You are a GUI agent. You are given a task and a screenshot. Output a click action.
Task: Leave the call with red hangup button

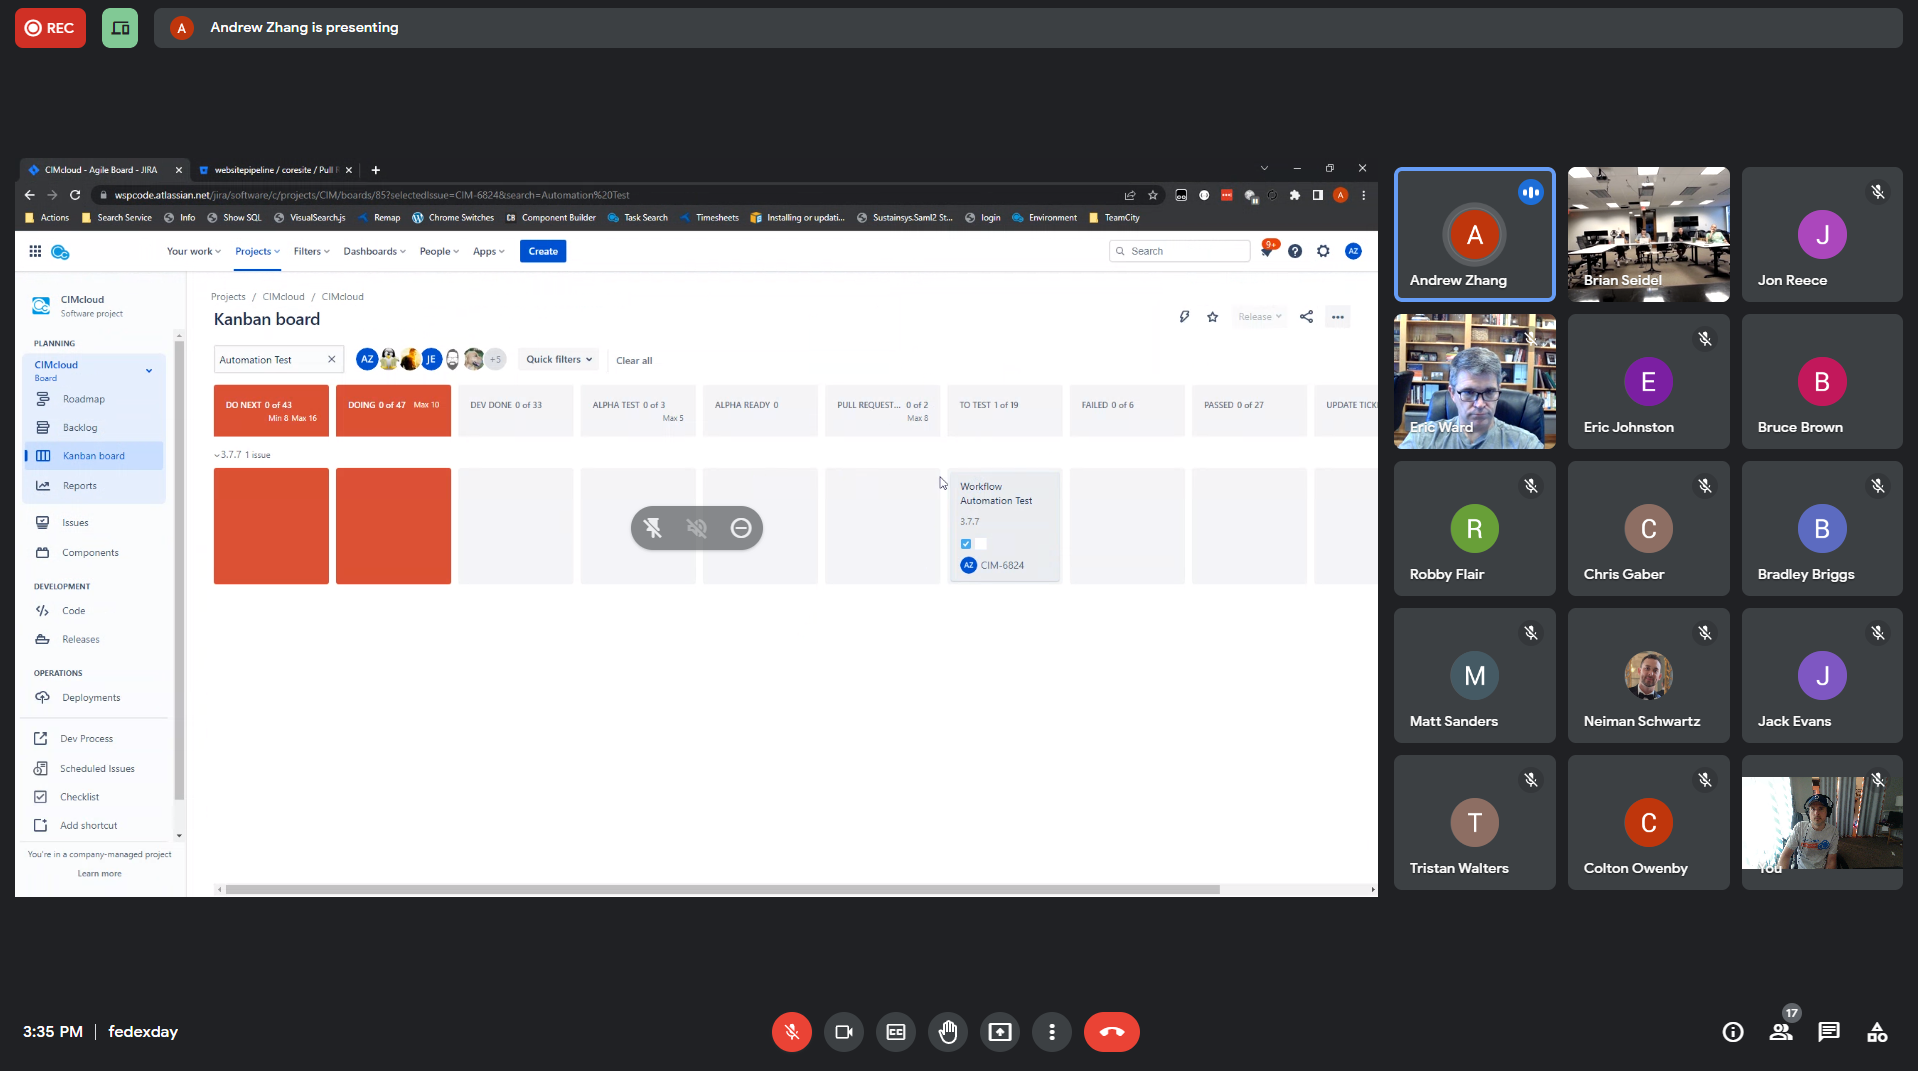(x=1111, y=1032)
